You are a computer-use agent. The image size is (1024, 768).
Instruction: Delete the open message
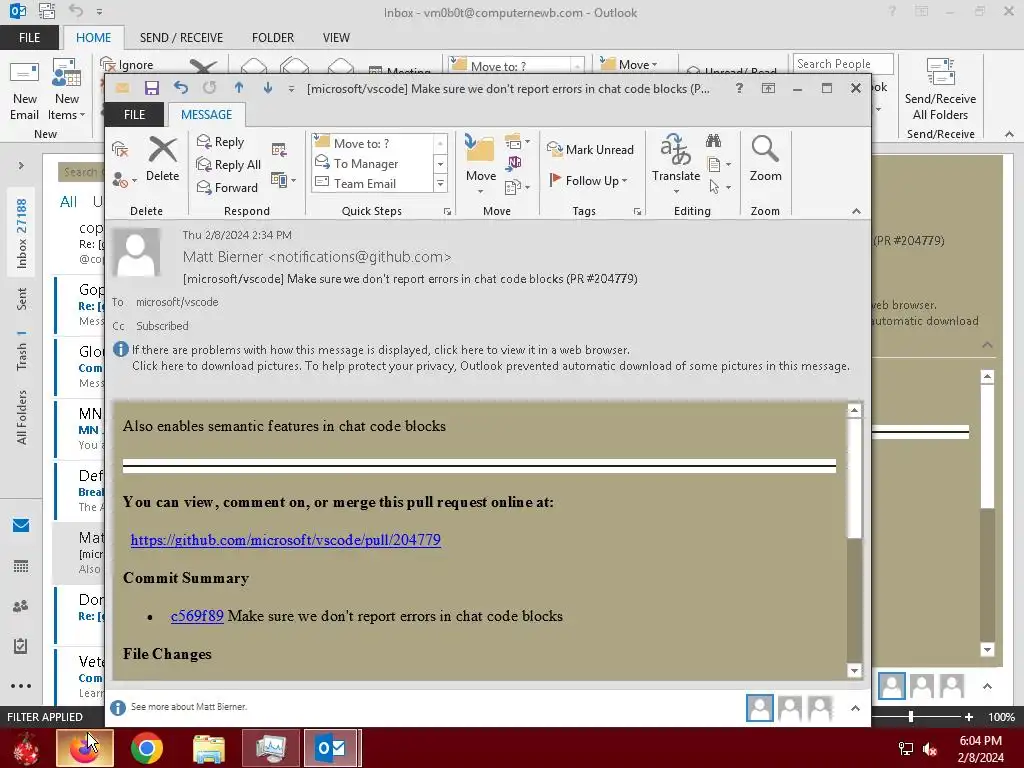pyautogui.click(x=162, y=159)
